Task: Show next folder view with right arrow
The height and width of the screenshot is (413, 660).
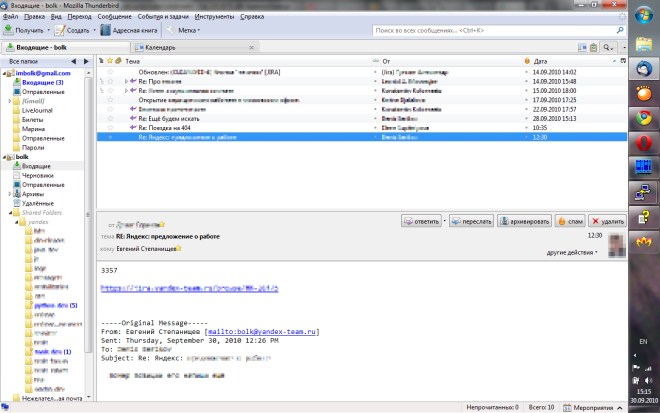Action: [x=86, y=61]
